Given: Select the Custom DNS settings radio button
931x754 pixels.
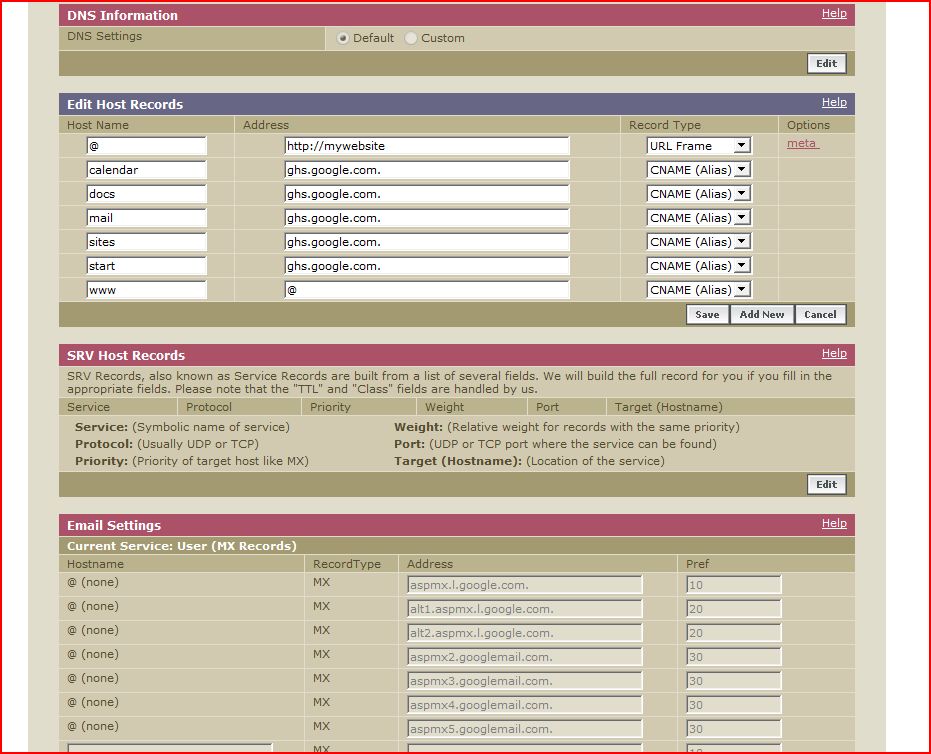Looking at the screenshot, I should 410,38.
